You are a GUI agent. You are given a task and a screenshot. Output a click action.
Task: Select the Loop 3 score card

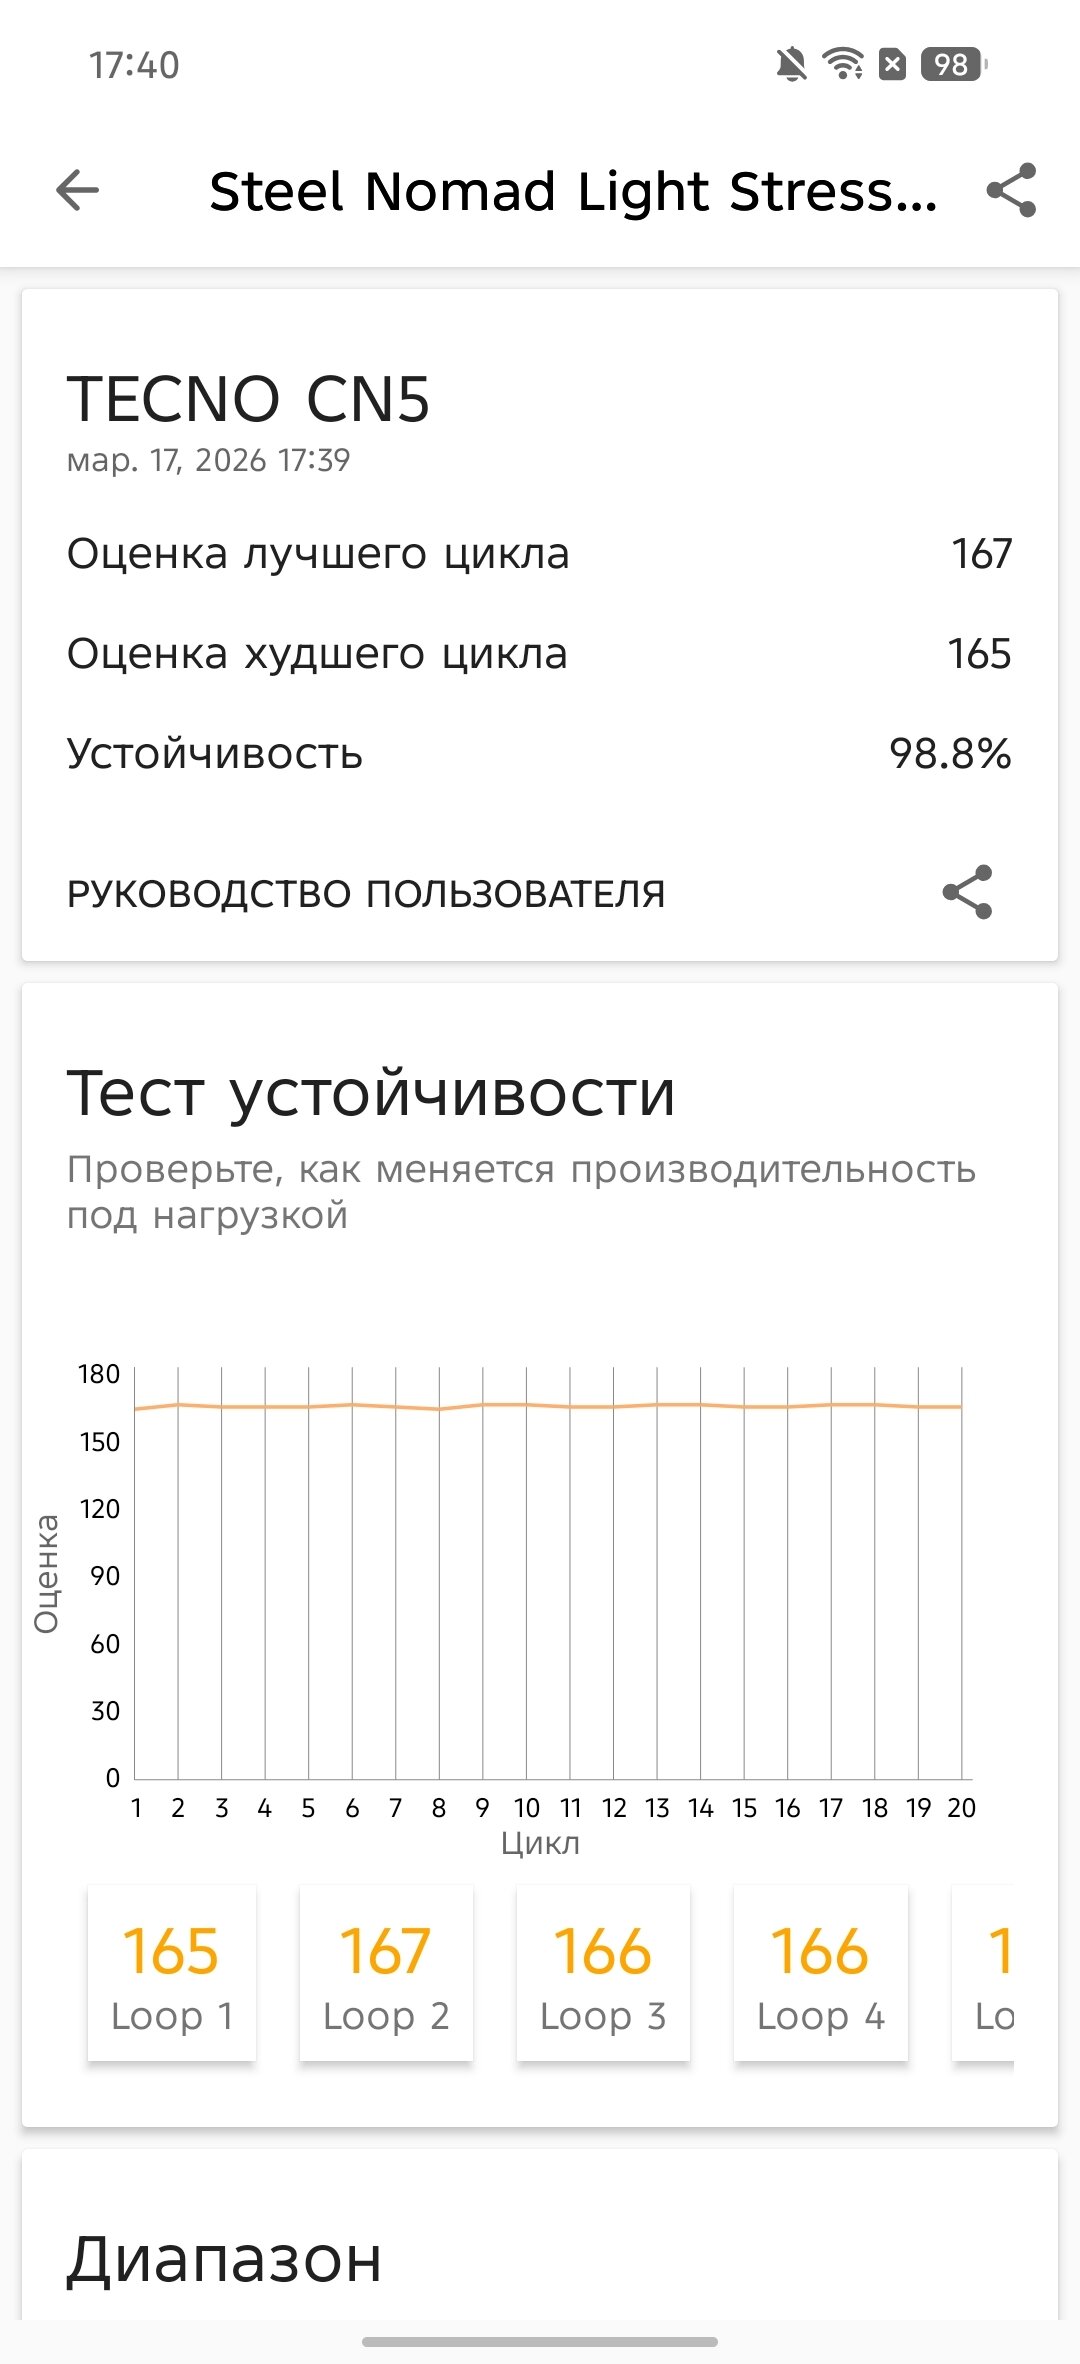point(603,1972)
